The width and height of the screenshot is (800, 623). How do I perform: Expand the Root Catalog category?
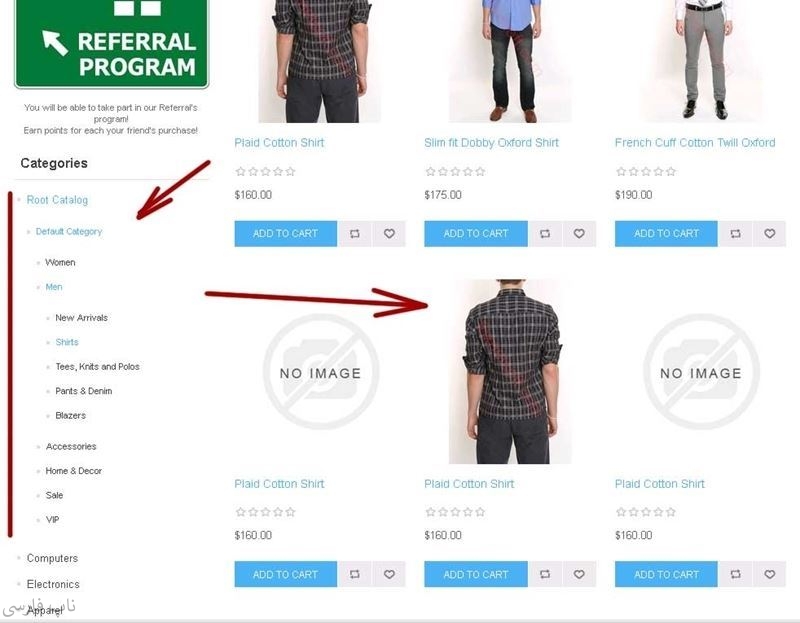pyautogui.click(x=57, y=200)
